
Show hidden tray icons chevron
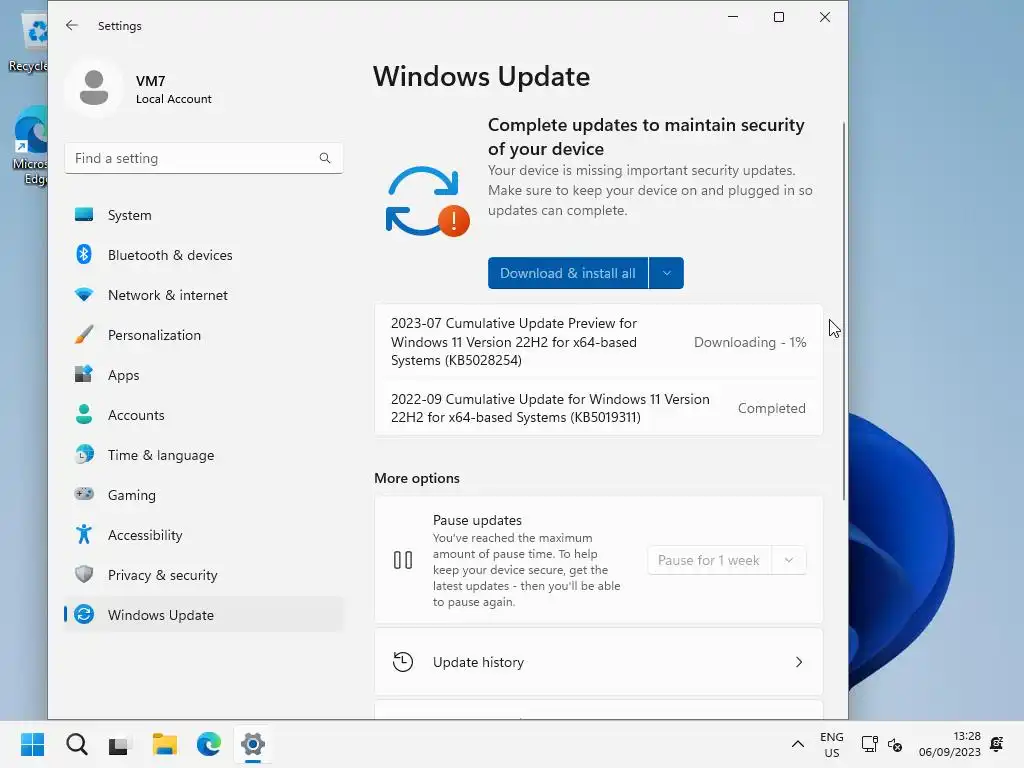(797, 744)
